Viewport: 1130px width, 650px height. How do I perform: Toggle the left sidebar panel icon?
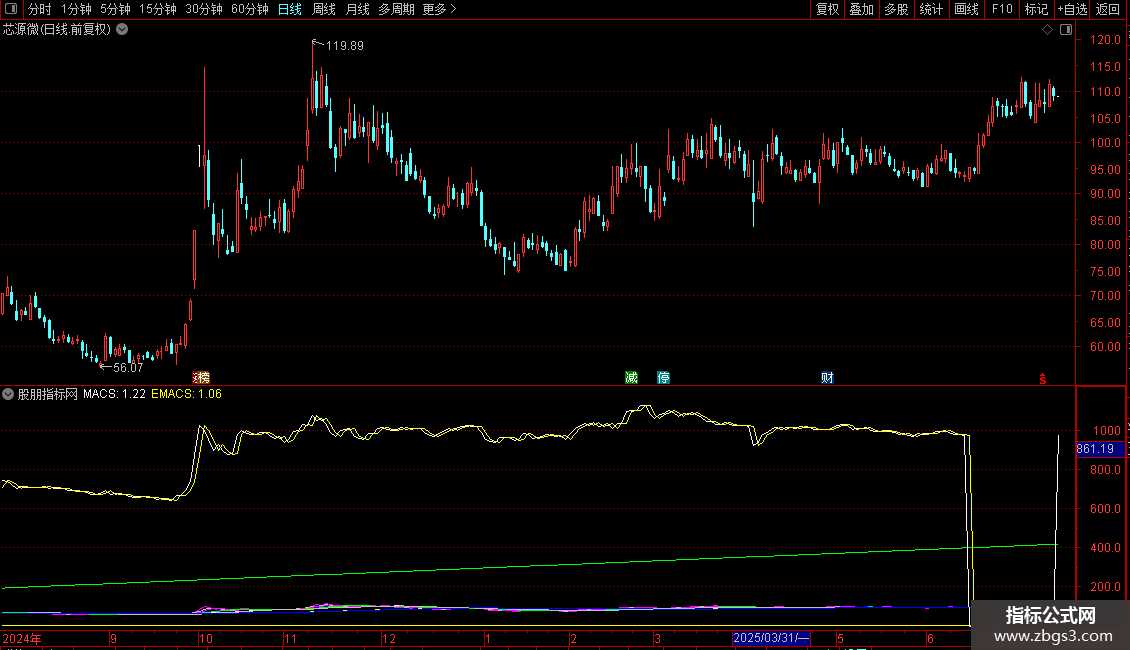click(10, 9)
